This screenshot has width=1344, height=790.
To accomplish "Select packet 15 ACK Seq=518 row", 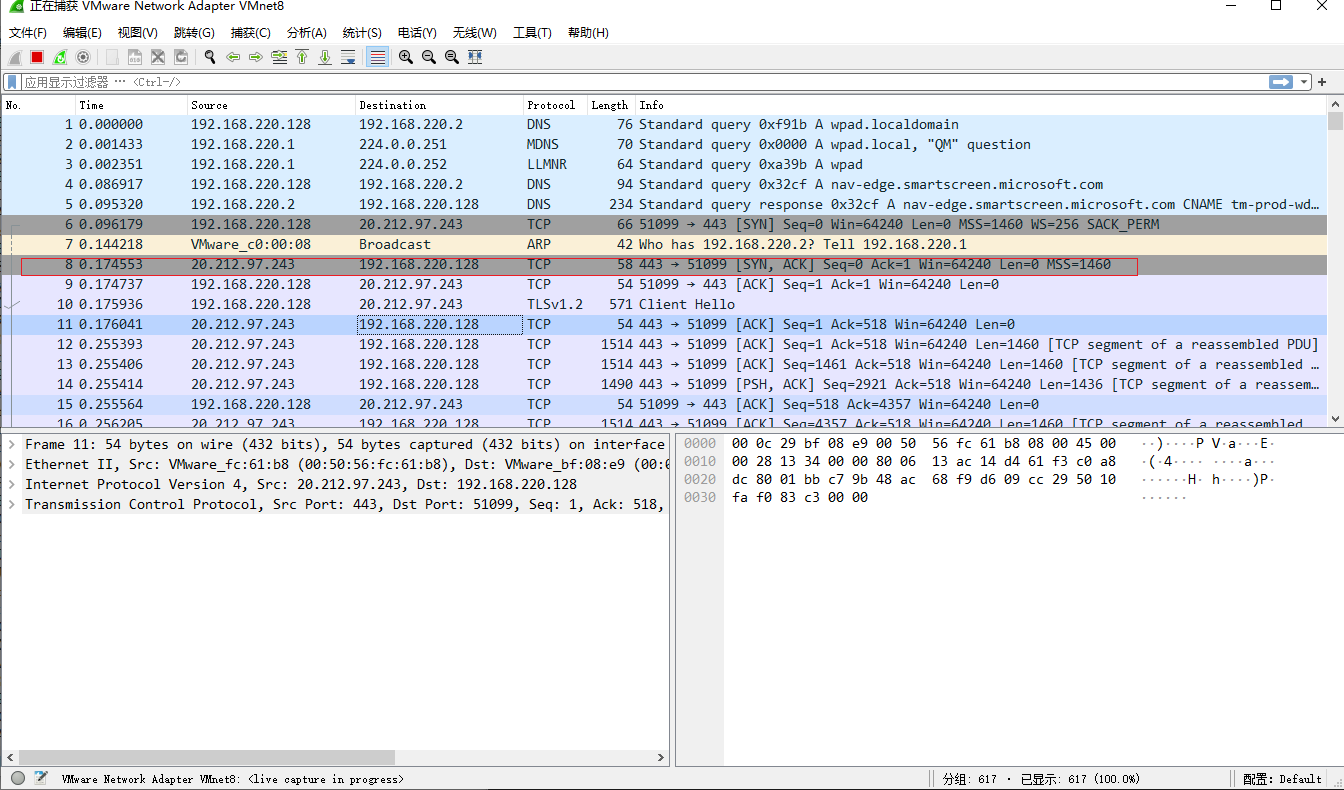I will (x=664, y=404).
